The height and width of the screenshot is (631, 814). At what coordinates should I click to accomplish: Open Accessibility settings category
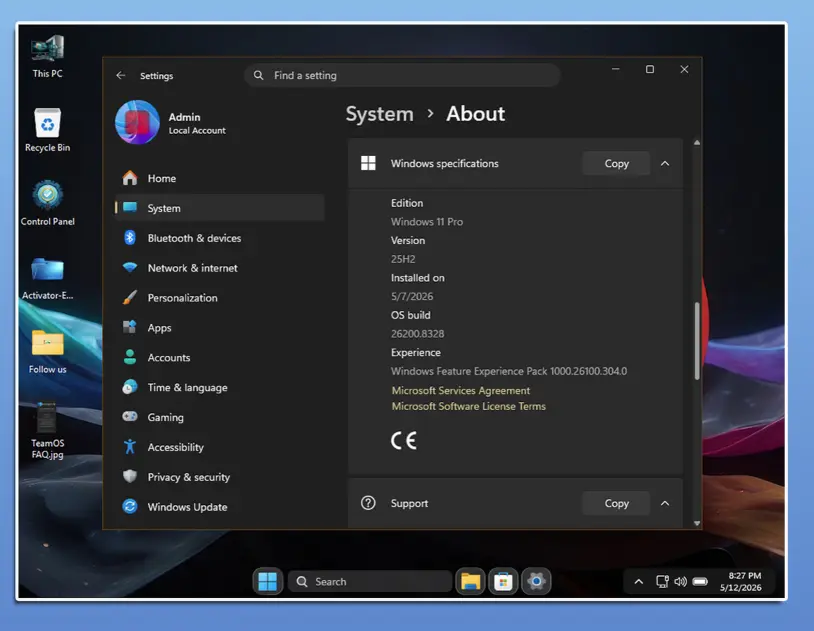(220, 447)
